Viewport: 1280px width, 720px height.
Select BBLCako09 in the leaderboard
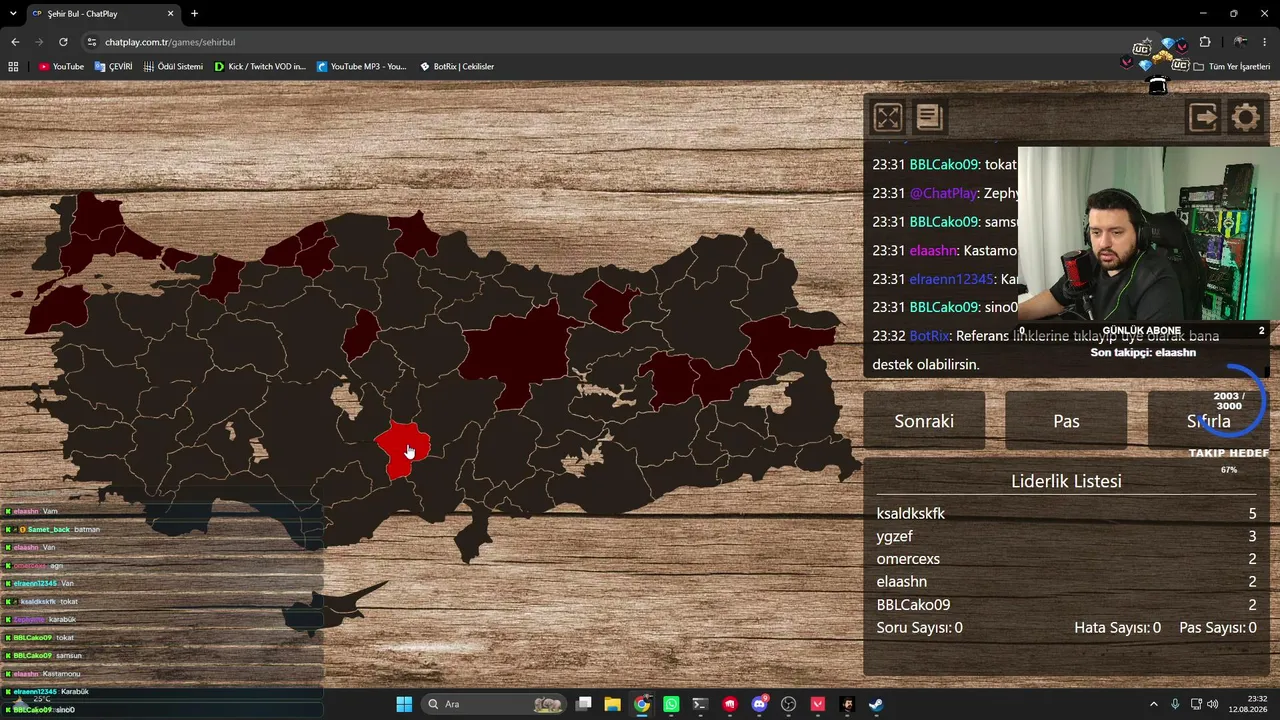913,605
